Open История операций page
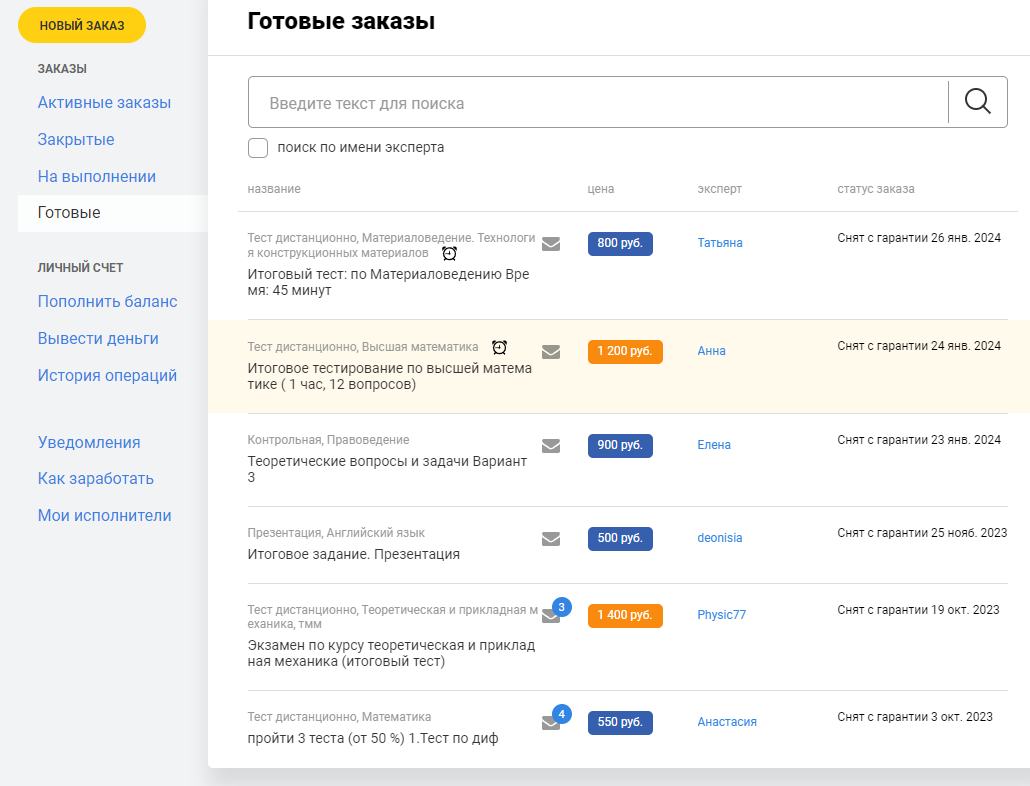The width and height of the screenshot is (1030, 786). coord(107,375)
